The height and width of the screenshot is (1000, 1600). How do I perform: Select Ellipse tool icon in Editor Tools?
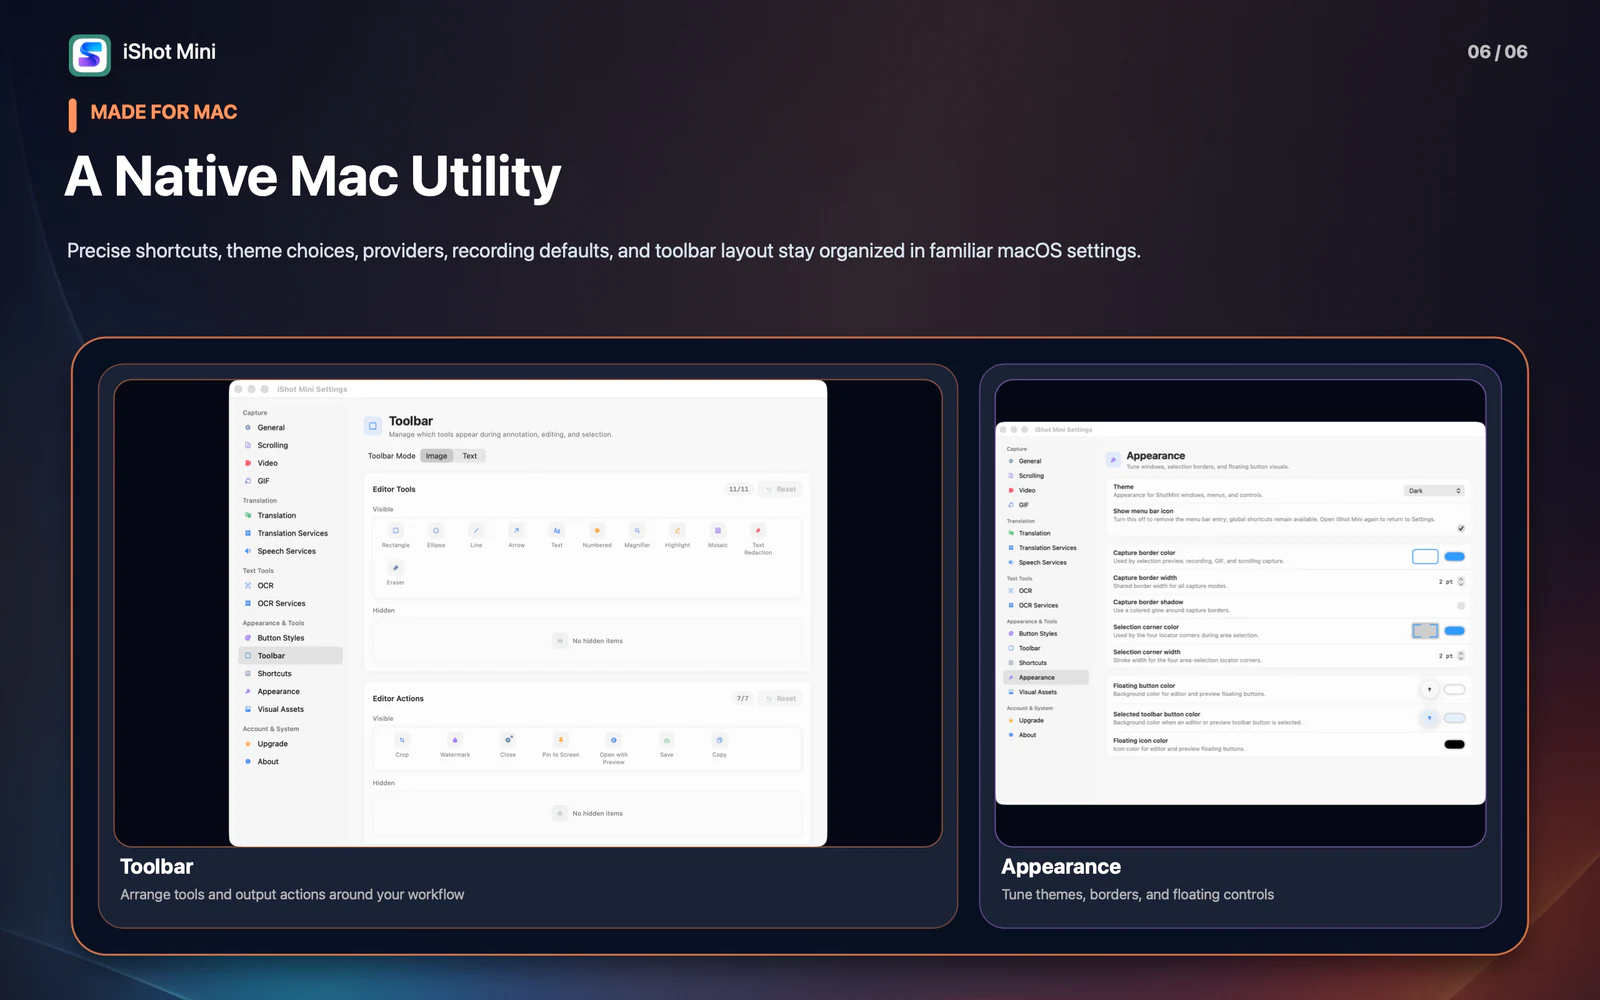click(x=436, y=530)
